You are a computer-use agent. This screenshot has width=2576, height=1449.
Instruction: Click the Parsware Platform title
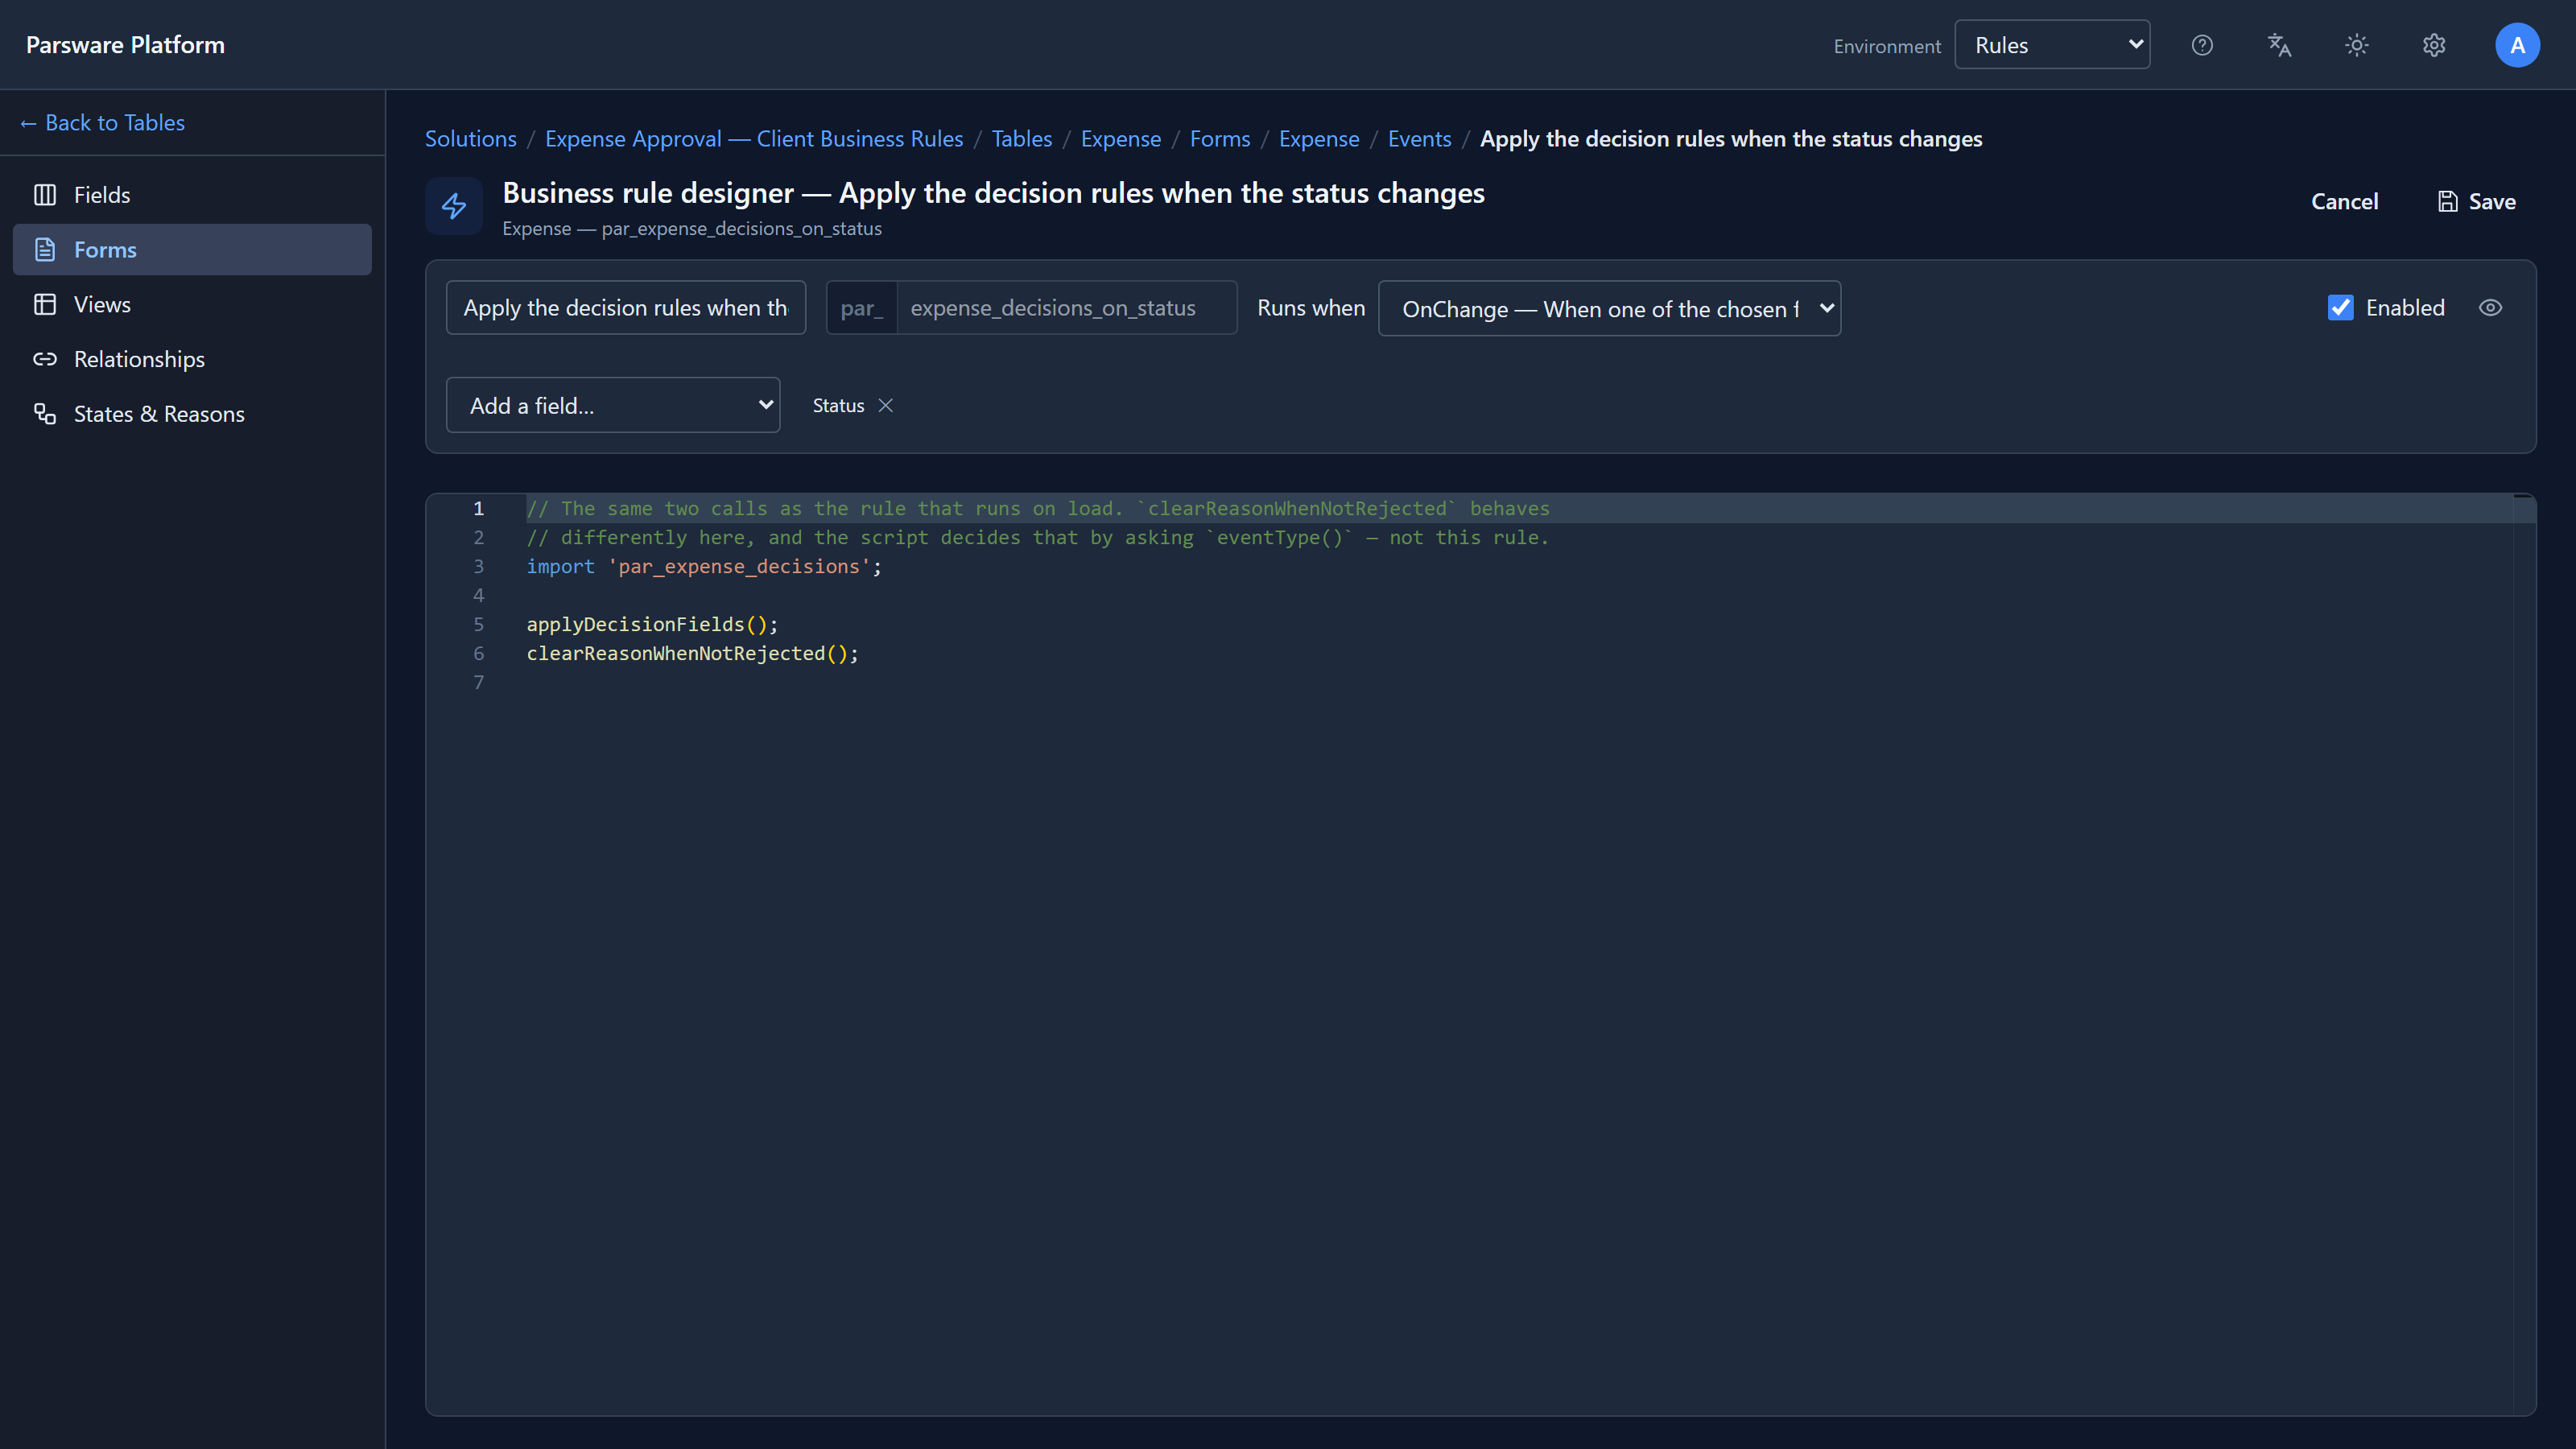tap(125, 45)
